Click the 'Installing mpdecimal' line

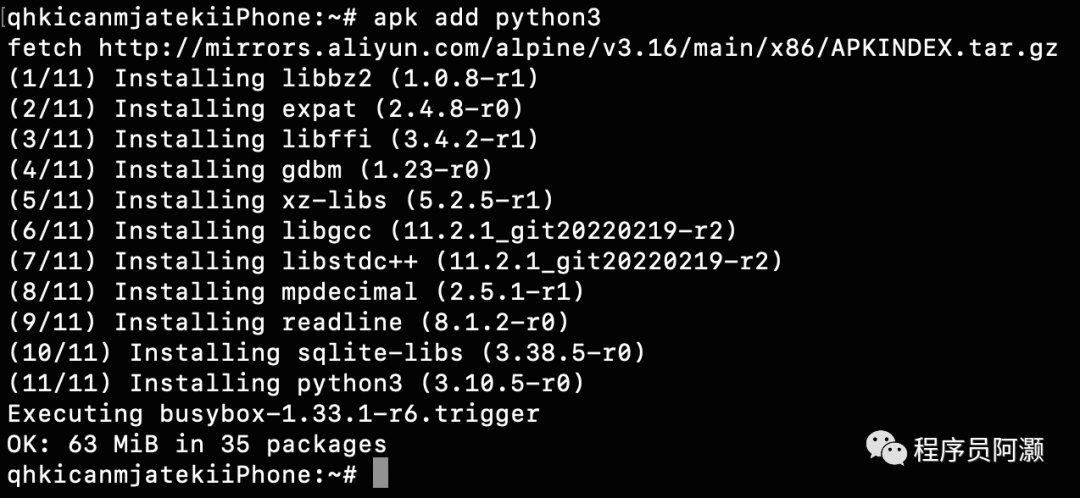click(x=295, y=291)
